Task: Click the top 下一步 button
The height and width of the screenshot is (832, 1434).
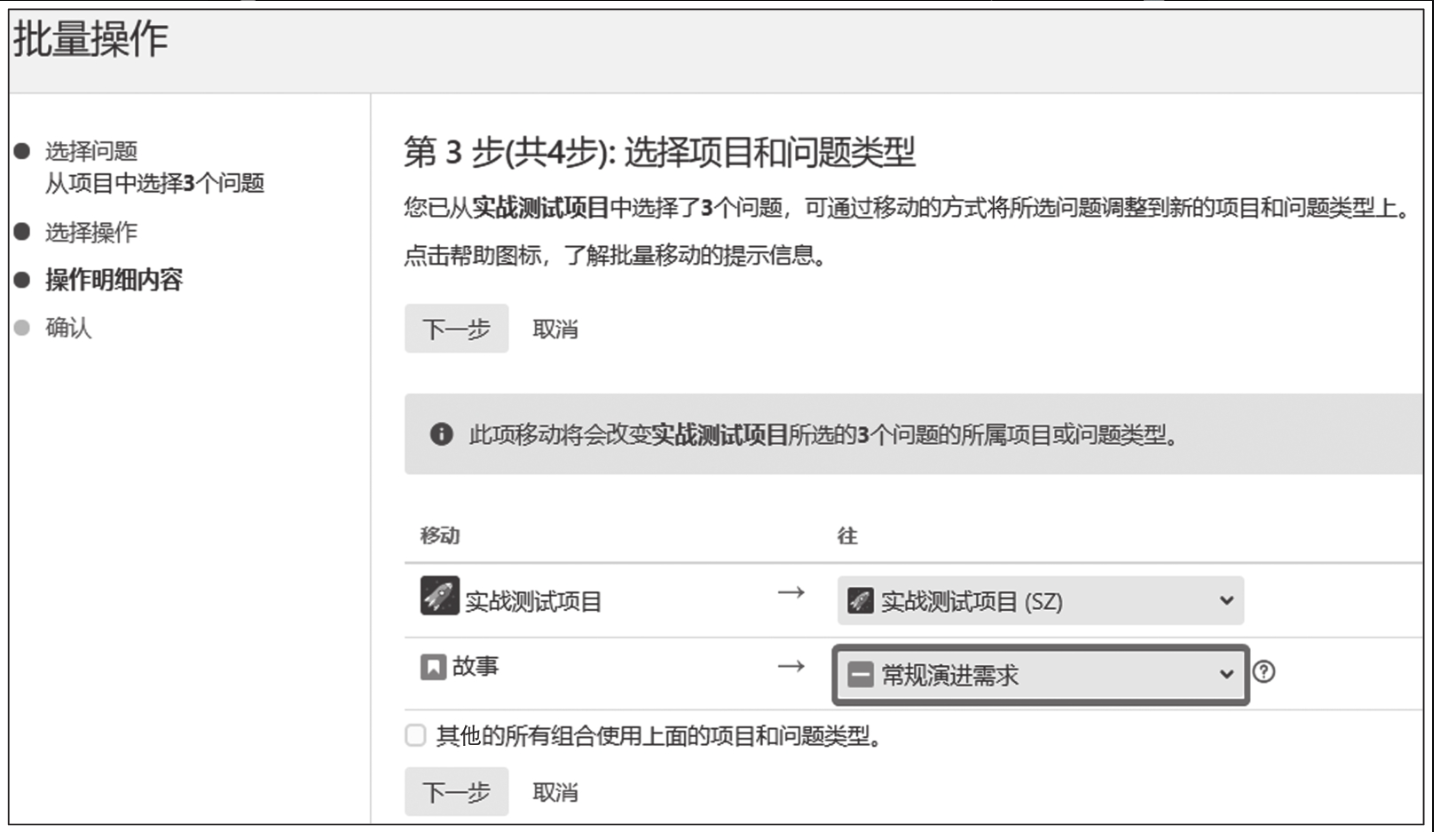Action: (x=456, y=329)
